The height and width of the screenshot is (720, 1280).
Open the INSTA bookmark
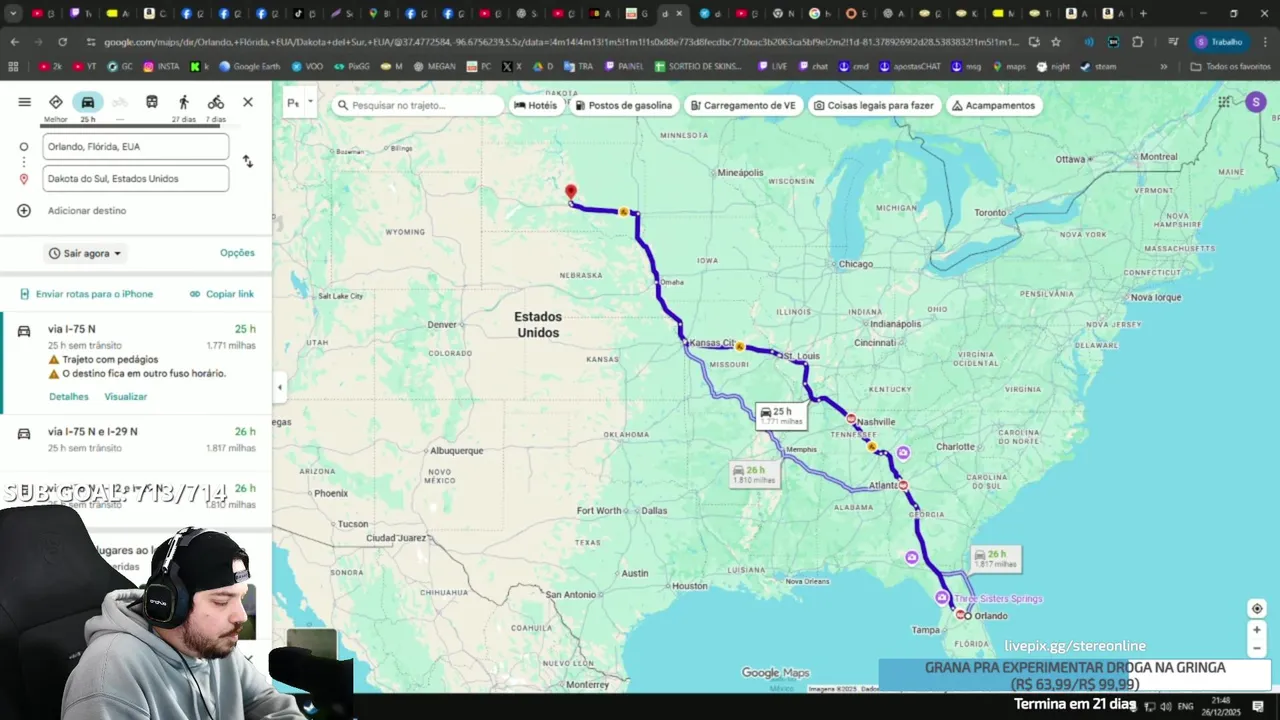(161, 66)
